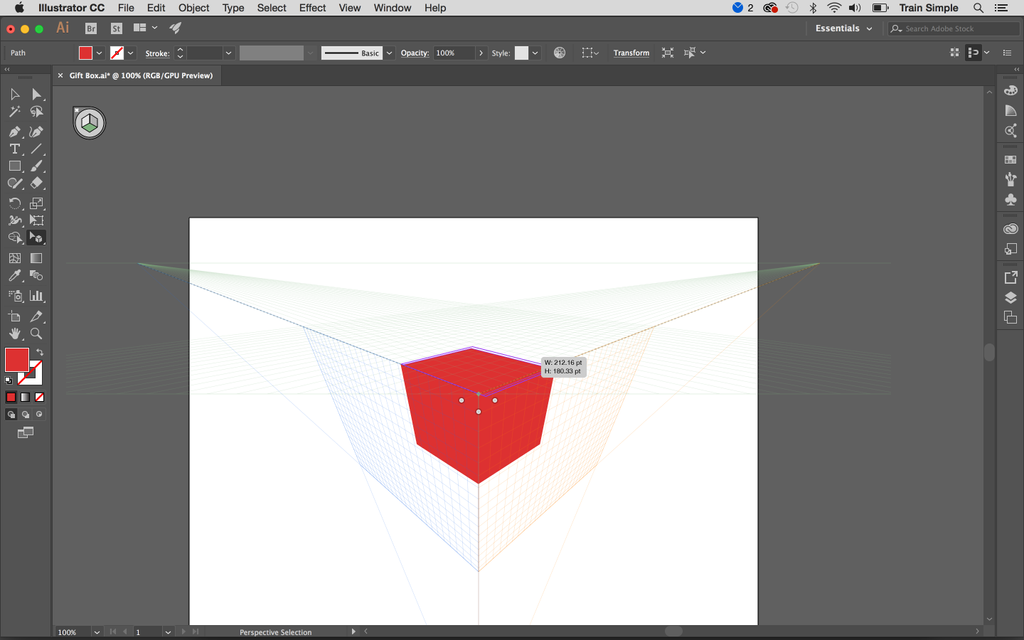Click the plane switching widget compass
The height and width of the screenshot is (640, 1024).
pyautogui.click(x=89, y=122)
